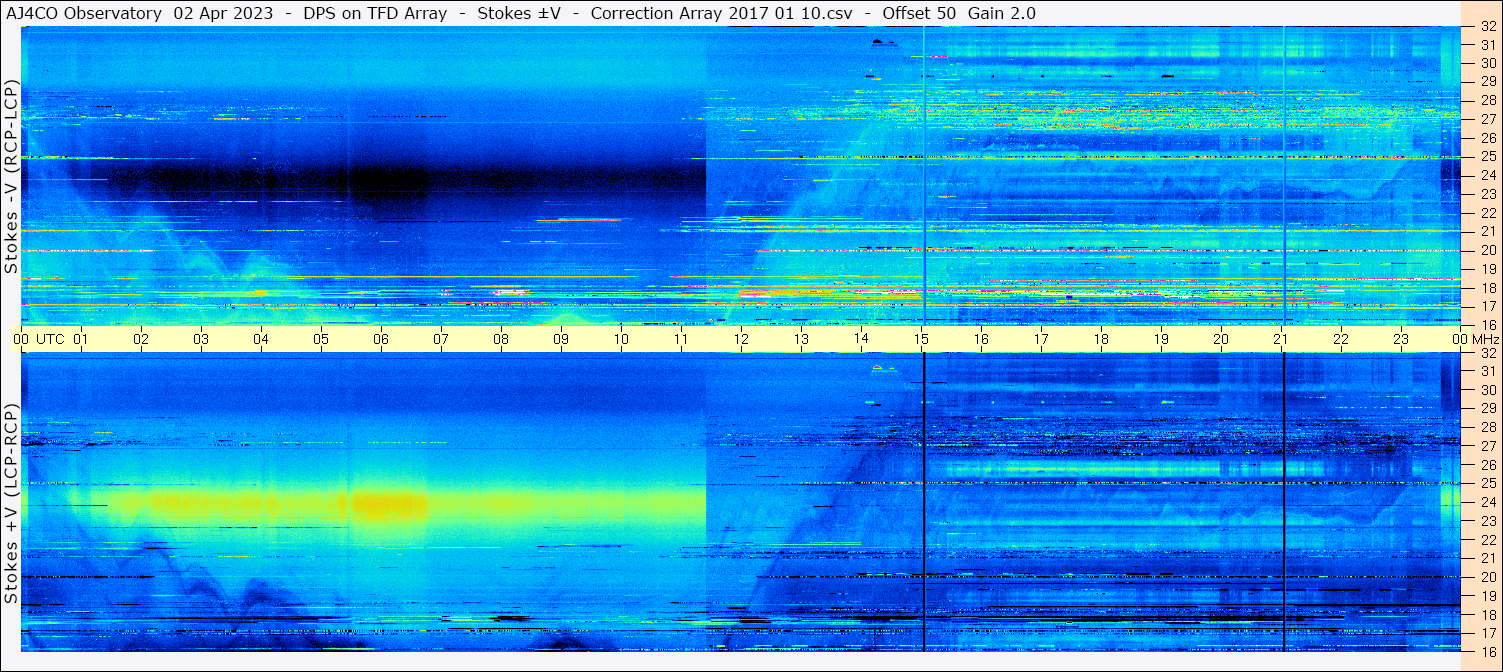Click the 32 MHz label of Stokes +V panel
Screen dimensions: 1503x672
[x=1488, y=353]
